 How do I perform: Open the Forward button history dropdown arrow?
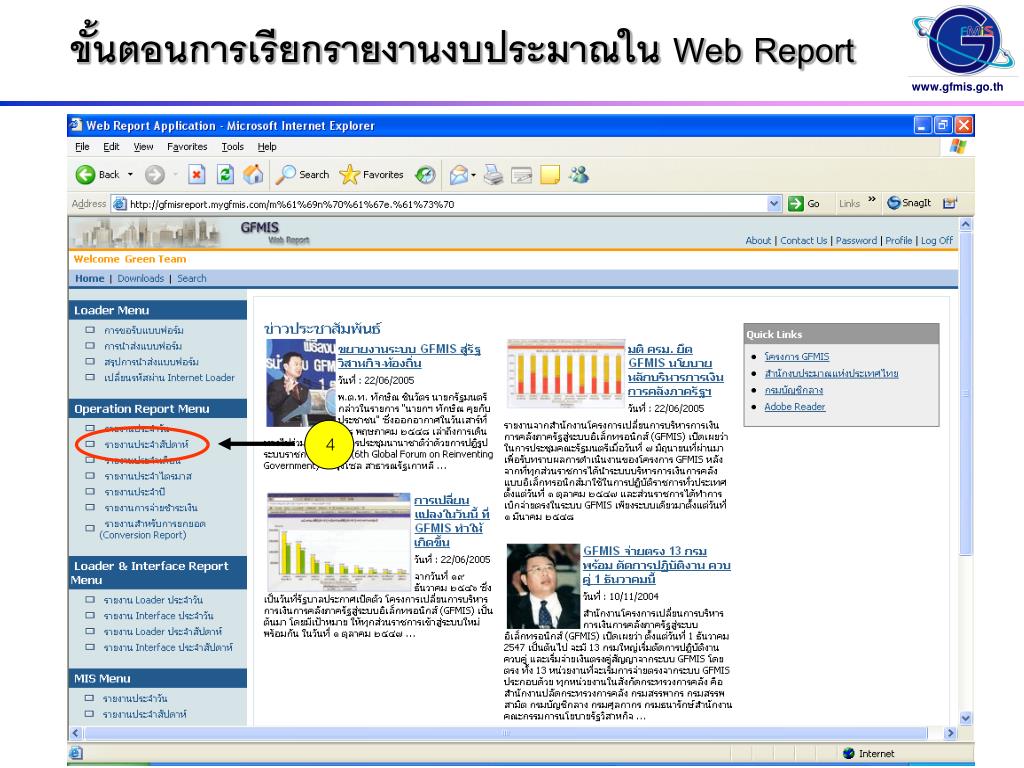(x=175, y=174)
